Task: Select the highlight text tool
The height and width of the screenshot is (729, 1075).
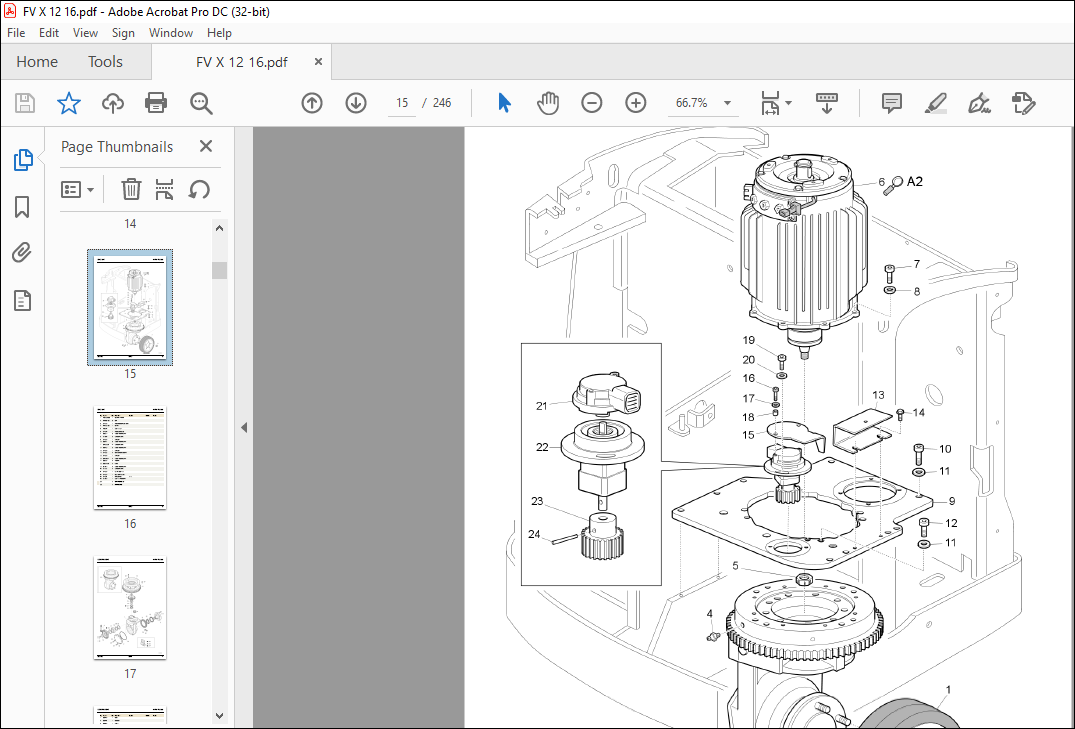Action: tap(935, 103)
